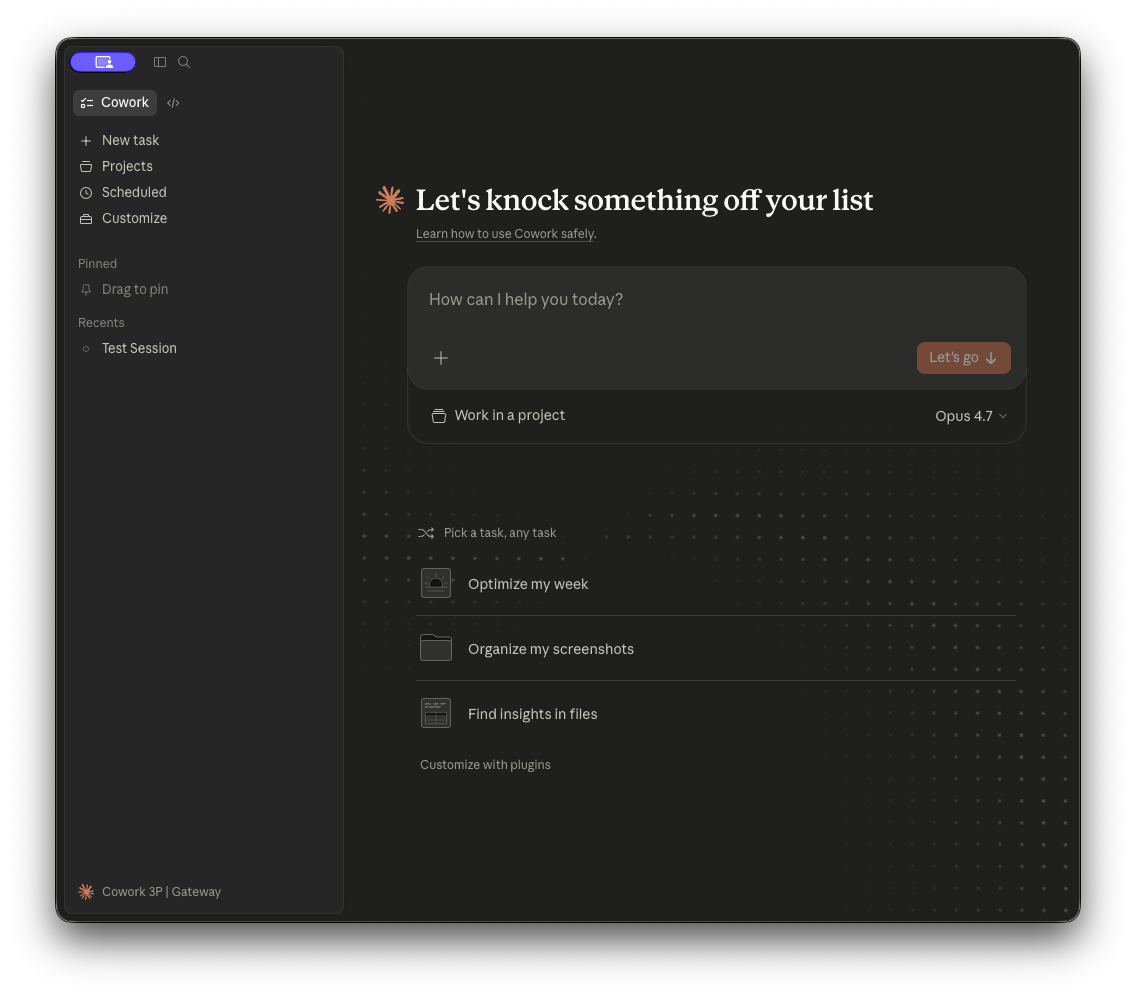Choose the Organize my screenshots suggestion
Image resolution: width=1136 pixels, height=996 pixels.
[550, 649]
